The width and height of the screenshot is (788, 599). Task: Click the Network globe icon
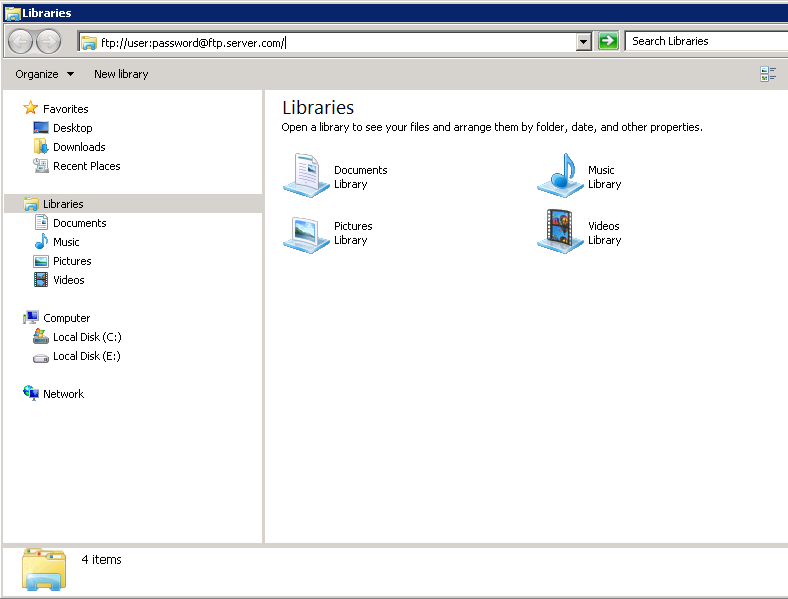tap(31, 393)
